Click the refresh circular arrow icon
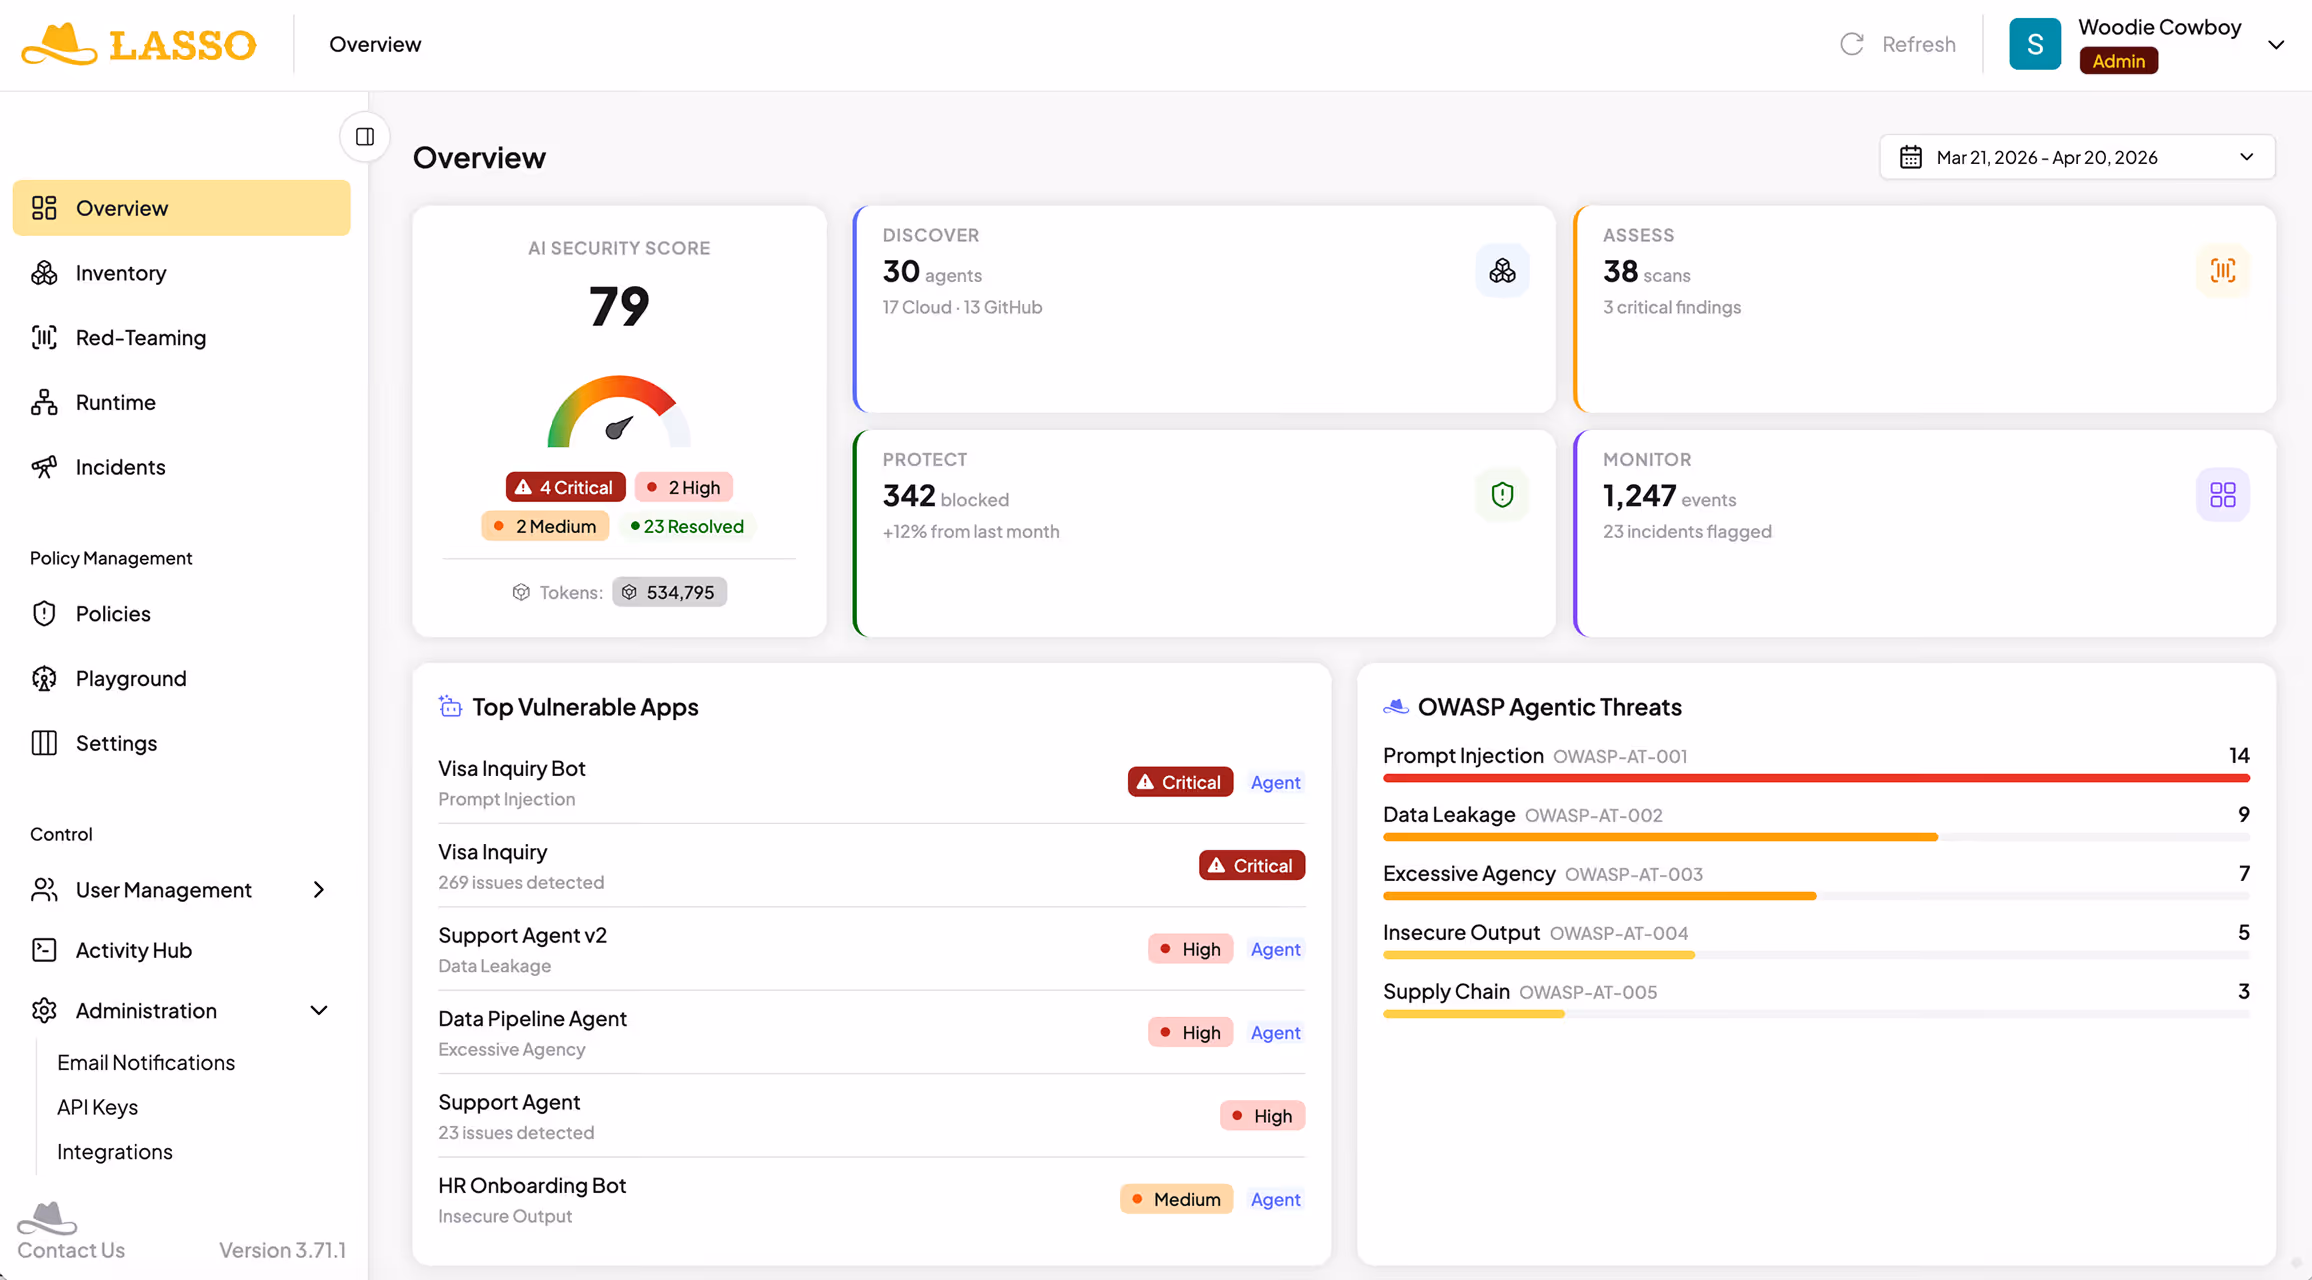This screenshot has width=2312, height=1280. (1852, 44)
